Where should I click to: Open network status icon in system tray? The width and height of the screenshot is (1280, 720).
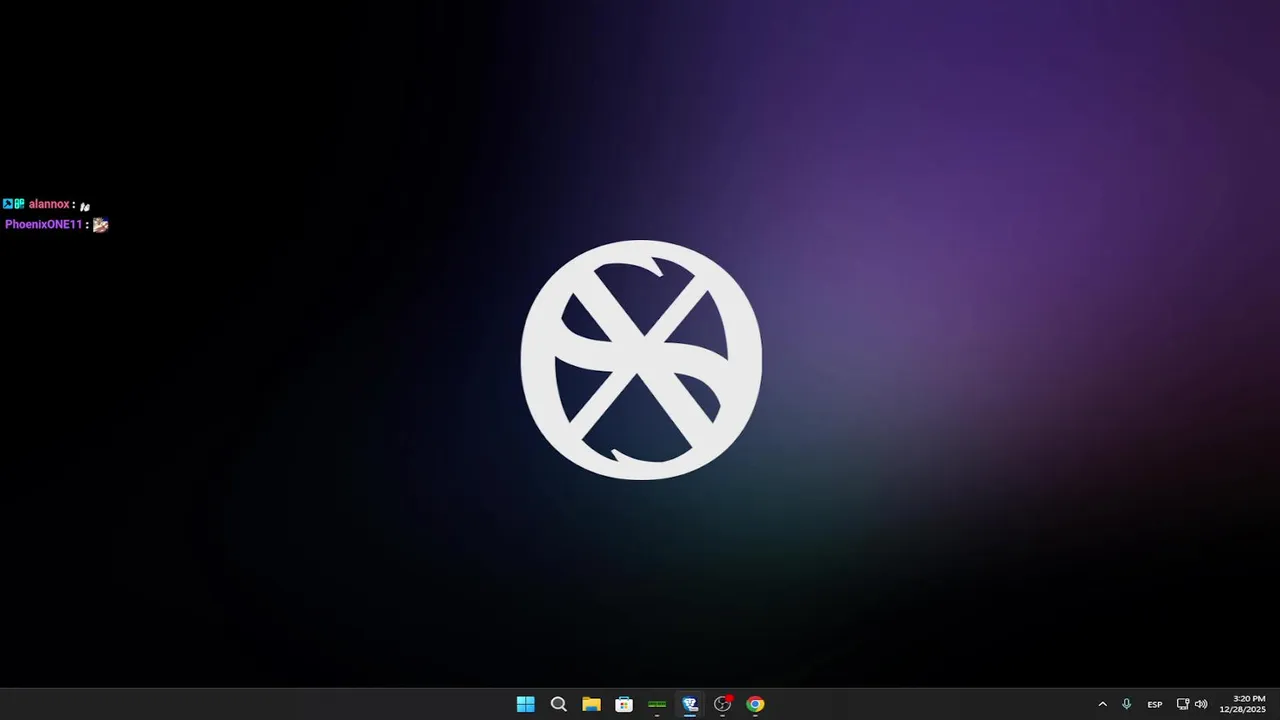point(1183,704)
